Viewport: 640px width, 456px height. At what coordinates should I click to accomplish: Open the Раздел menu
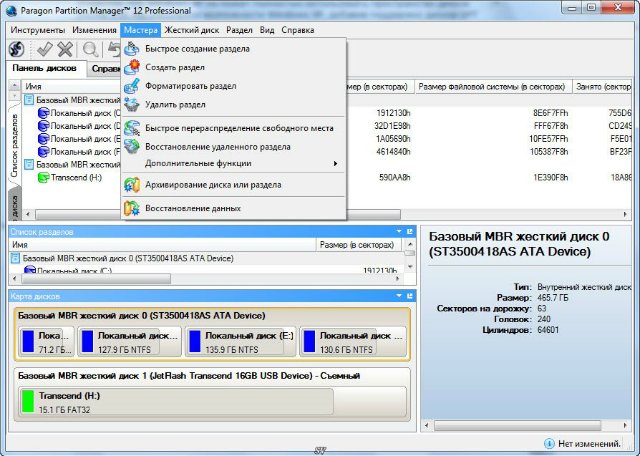(239, 30)
